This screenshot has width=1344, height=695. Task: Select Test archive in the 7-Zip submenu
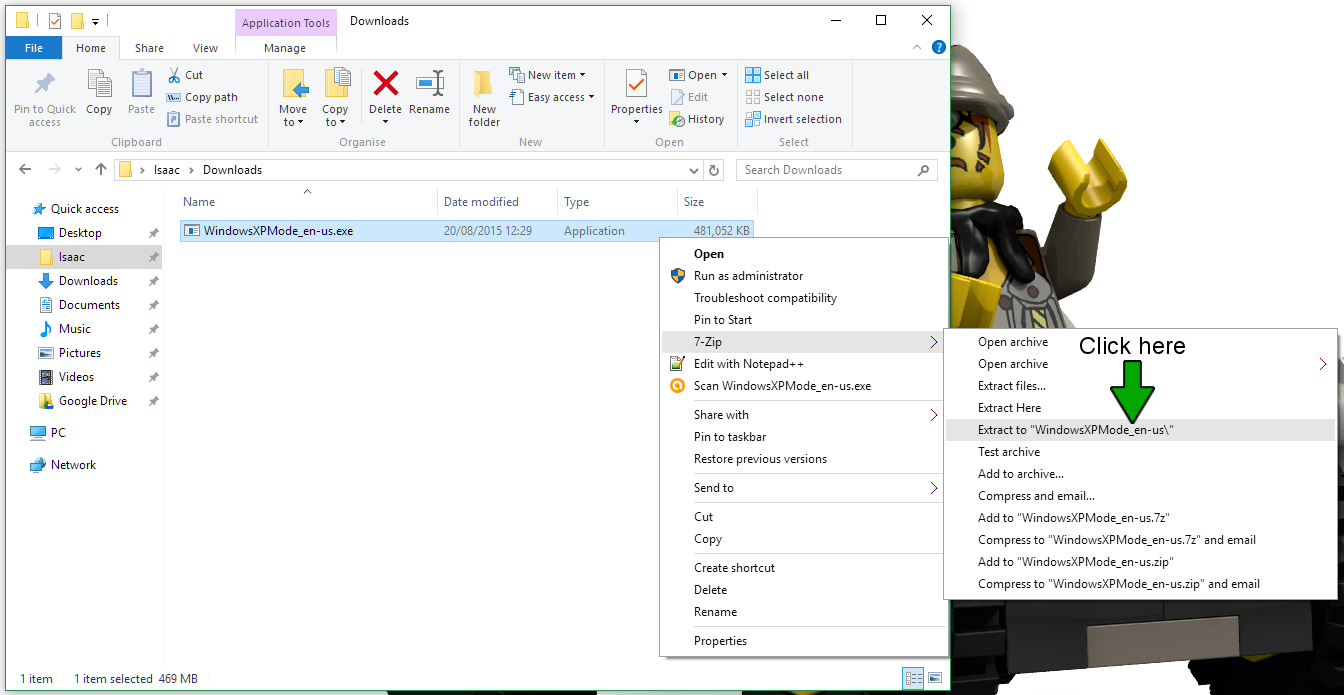point(1140,452)
